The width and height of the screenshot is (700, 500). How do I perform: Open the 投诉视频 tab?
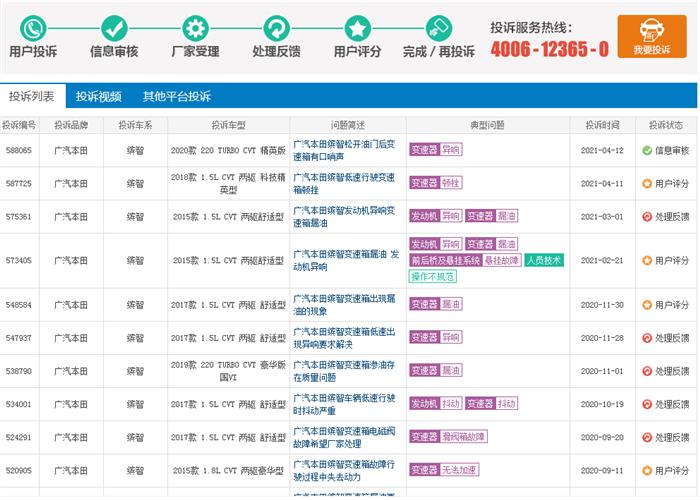tap(99, 96)
